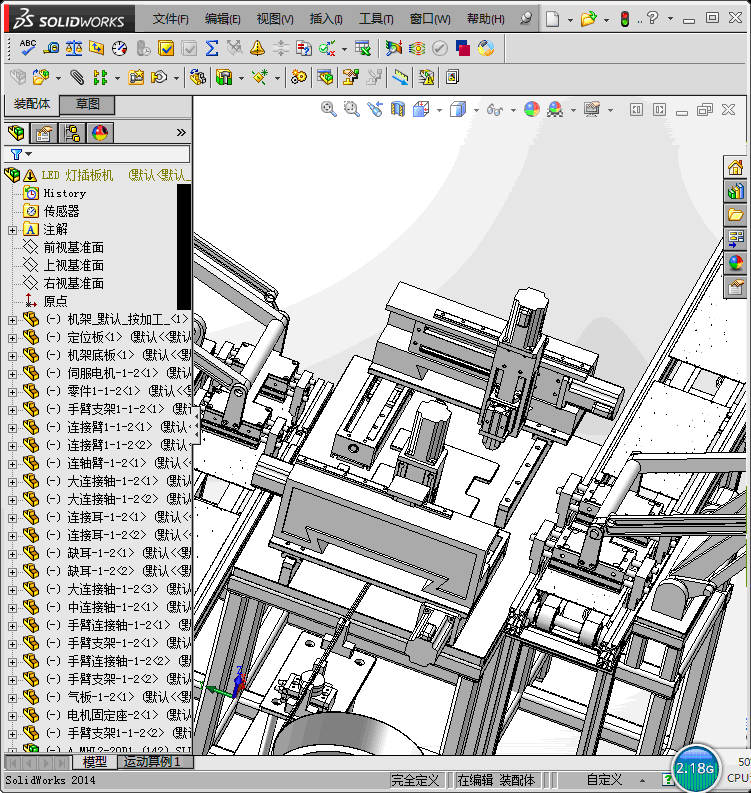Click the Design Table Excel icon
751x793 pixels.
pos(363,48)
